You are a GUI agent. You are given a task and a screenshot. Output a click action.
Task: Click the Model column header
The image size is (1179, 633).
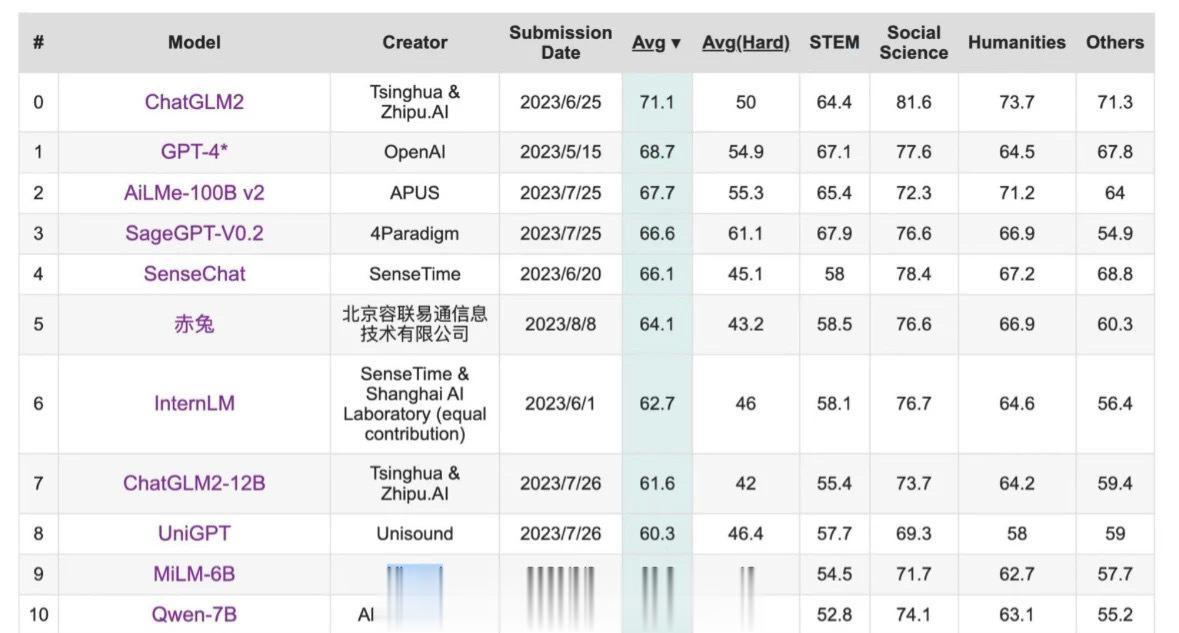click(193, 42)
